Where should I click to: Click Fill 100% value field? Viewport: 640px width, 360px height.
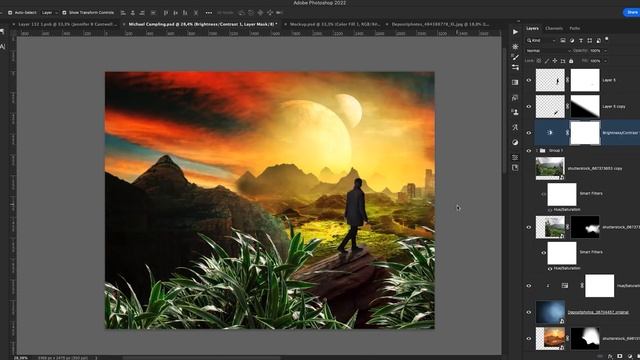pos(596,61)
